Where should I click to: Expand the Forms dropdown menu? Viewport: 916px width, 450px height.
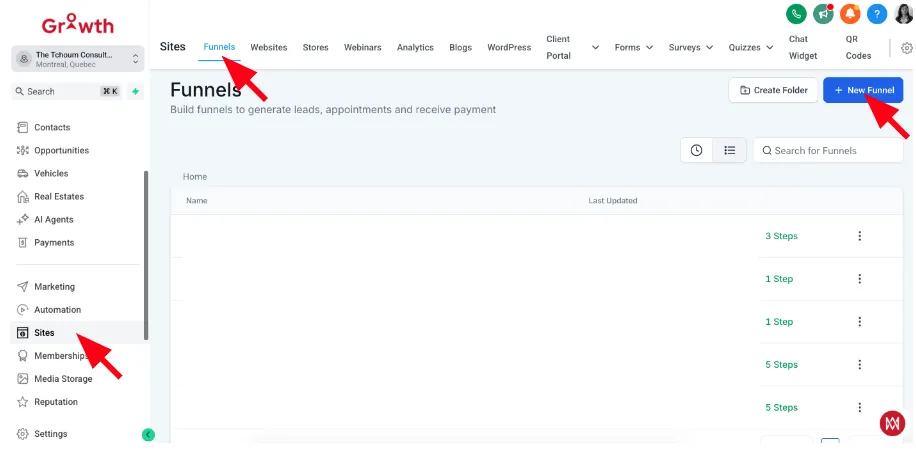[x=634, y=47]
